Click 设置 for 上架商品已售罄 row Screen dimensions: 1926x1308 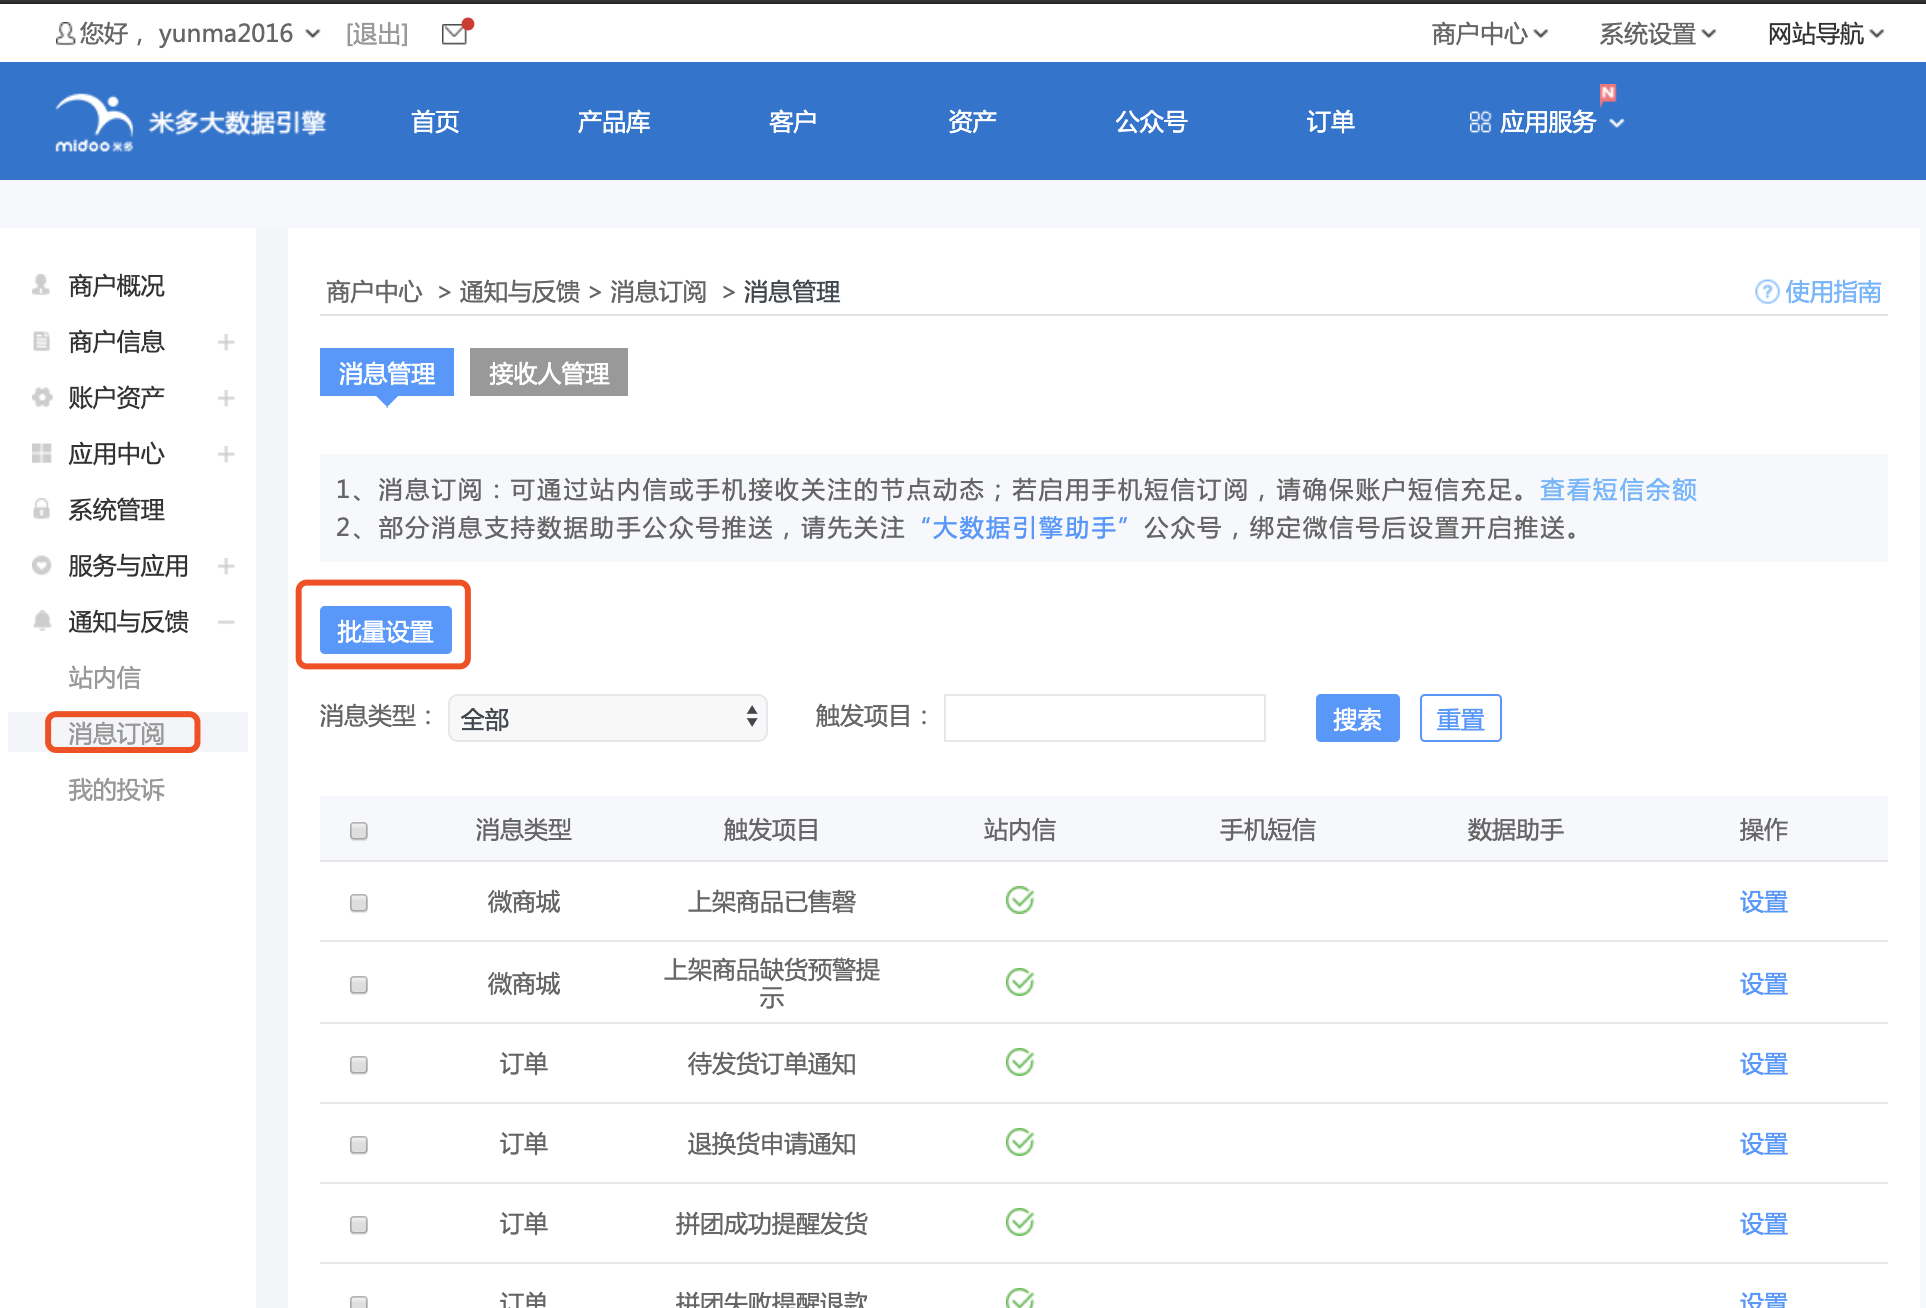click(x=1763, y=902)
